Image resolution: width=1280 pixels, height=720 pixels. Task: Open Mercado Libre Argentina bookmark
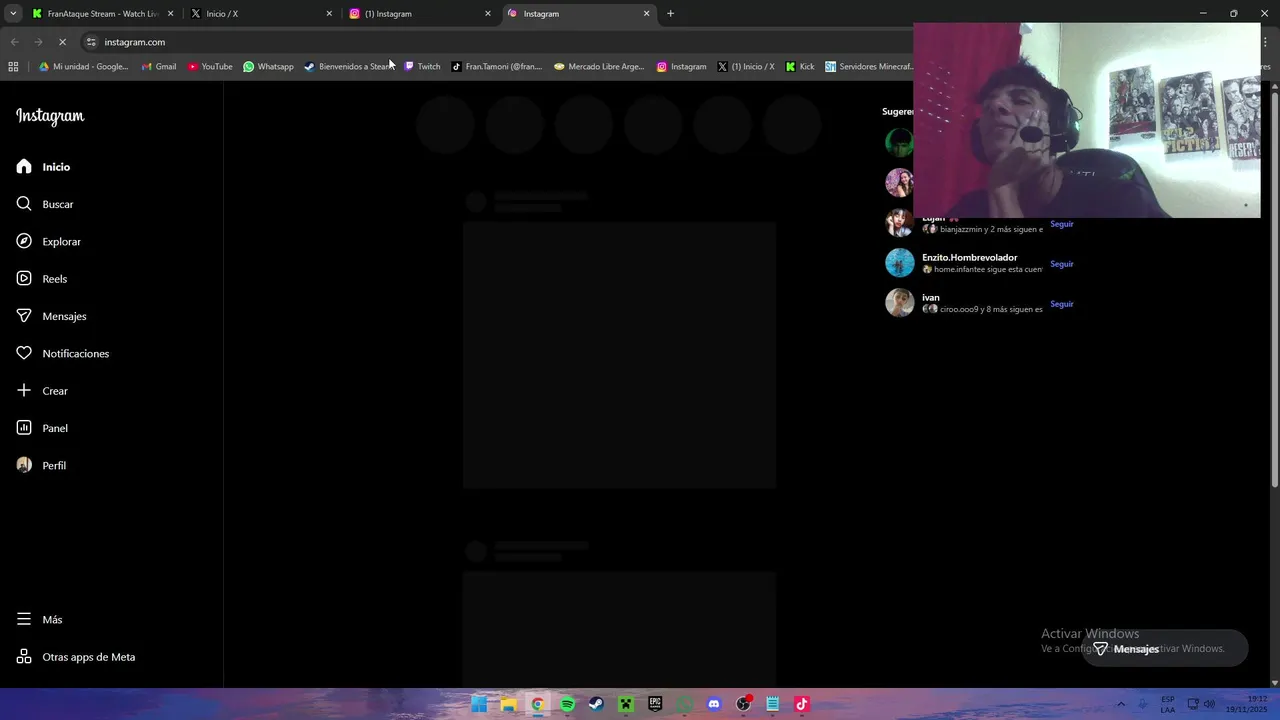[599, 67]
